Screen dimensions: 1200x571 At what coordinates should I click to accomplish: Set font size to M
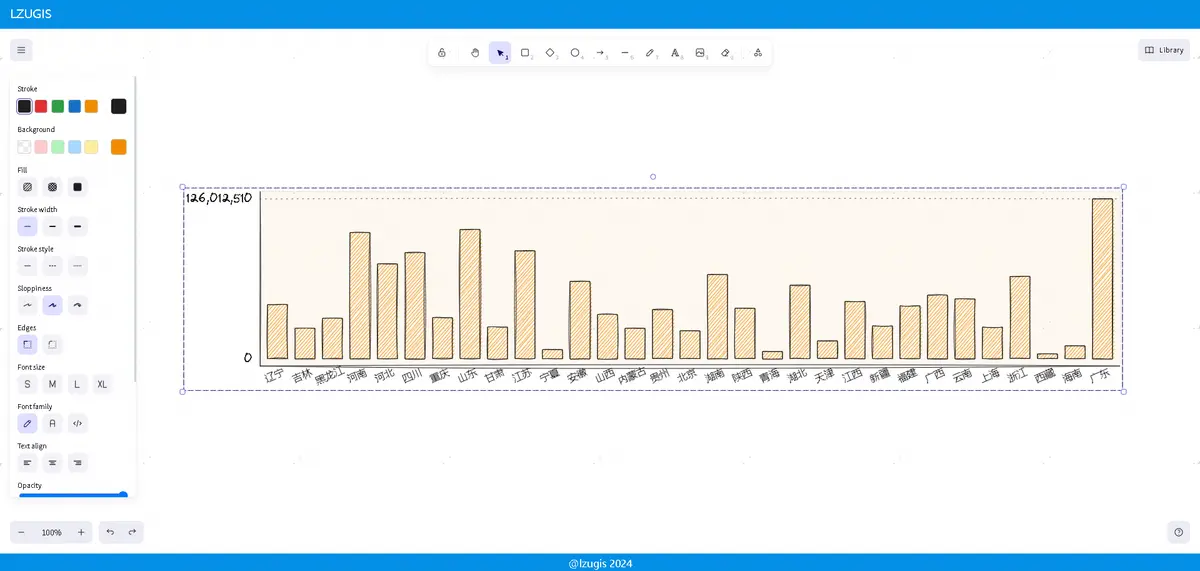(52, 384)
